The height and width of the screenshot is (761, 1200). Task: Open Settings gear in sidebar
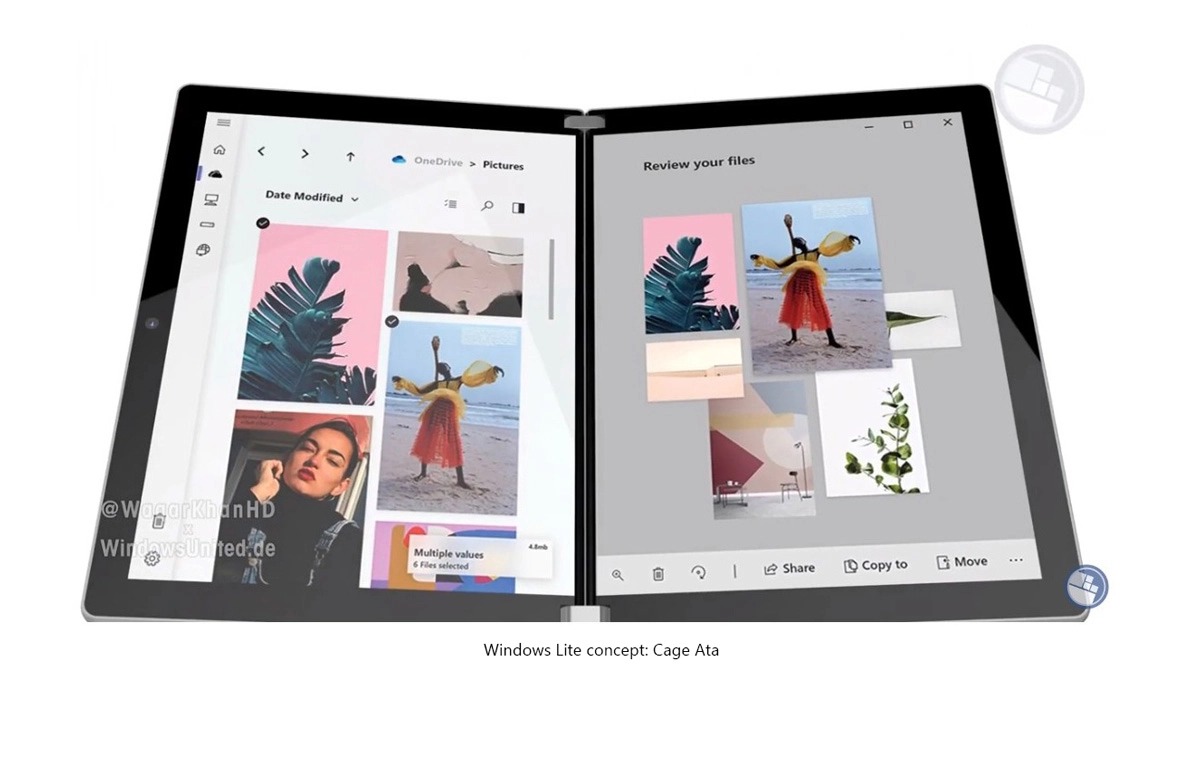click(x=152, y=558)
